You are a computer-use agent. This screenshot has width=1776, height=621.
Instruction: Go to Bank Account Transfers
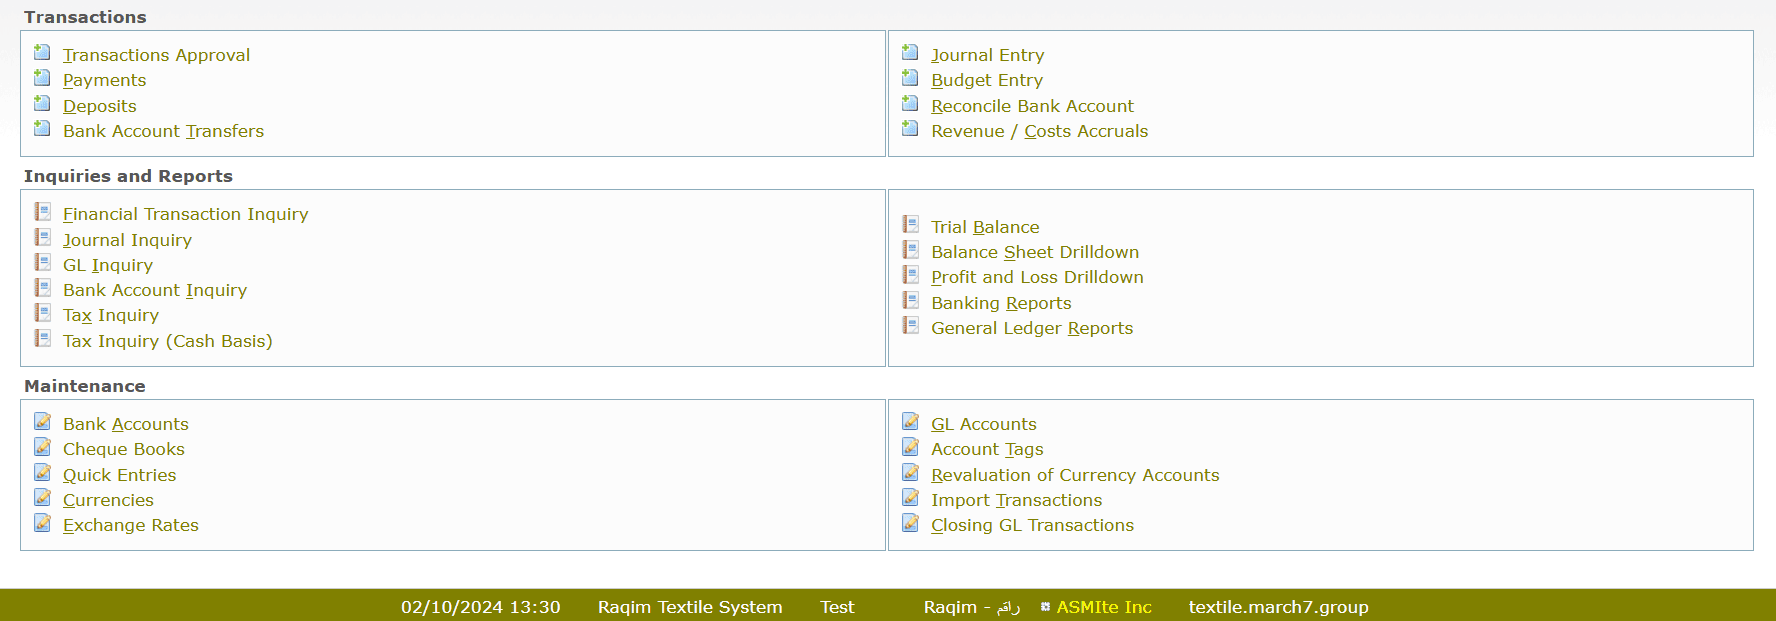(x=163, y=131)
